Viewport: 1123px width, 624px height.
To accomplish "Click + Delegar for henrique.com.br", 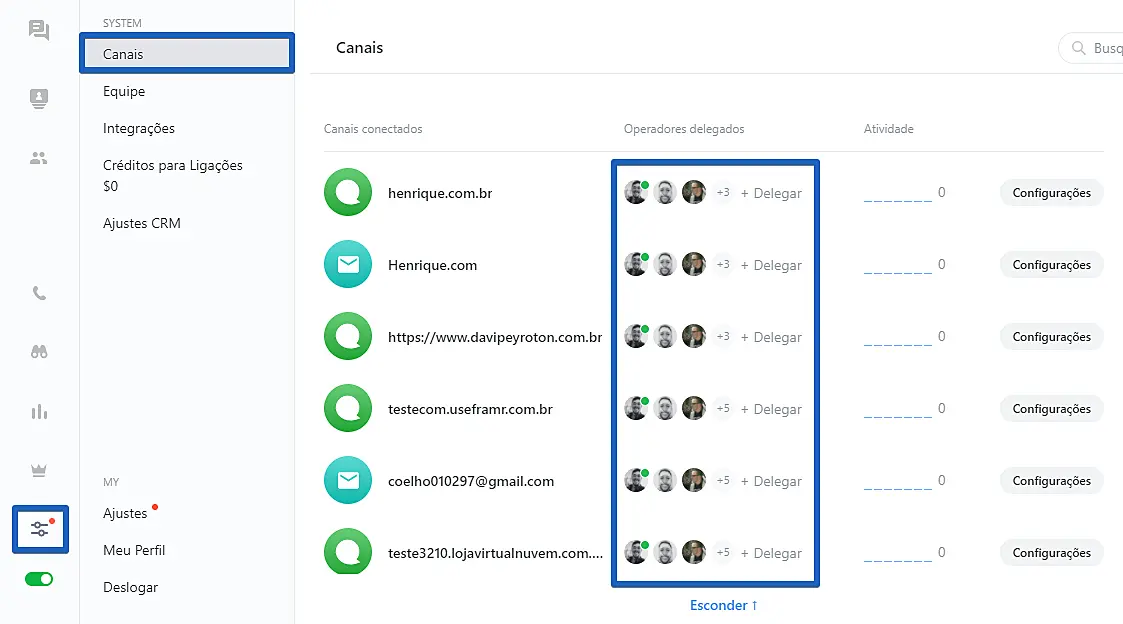I will point(771,193).
